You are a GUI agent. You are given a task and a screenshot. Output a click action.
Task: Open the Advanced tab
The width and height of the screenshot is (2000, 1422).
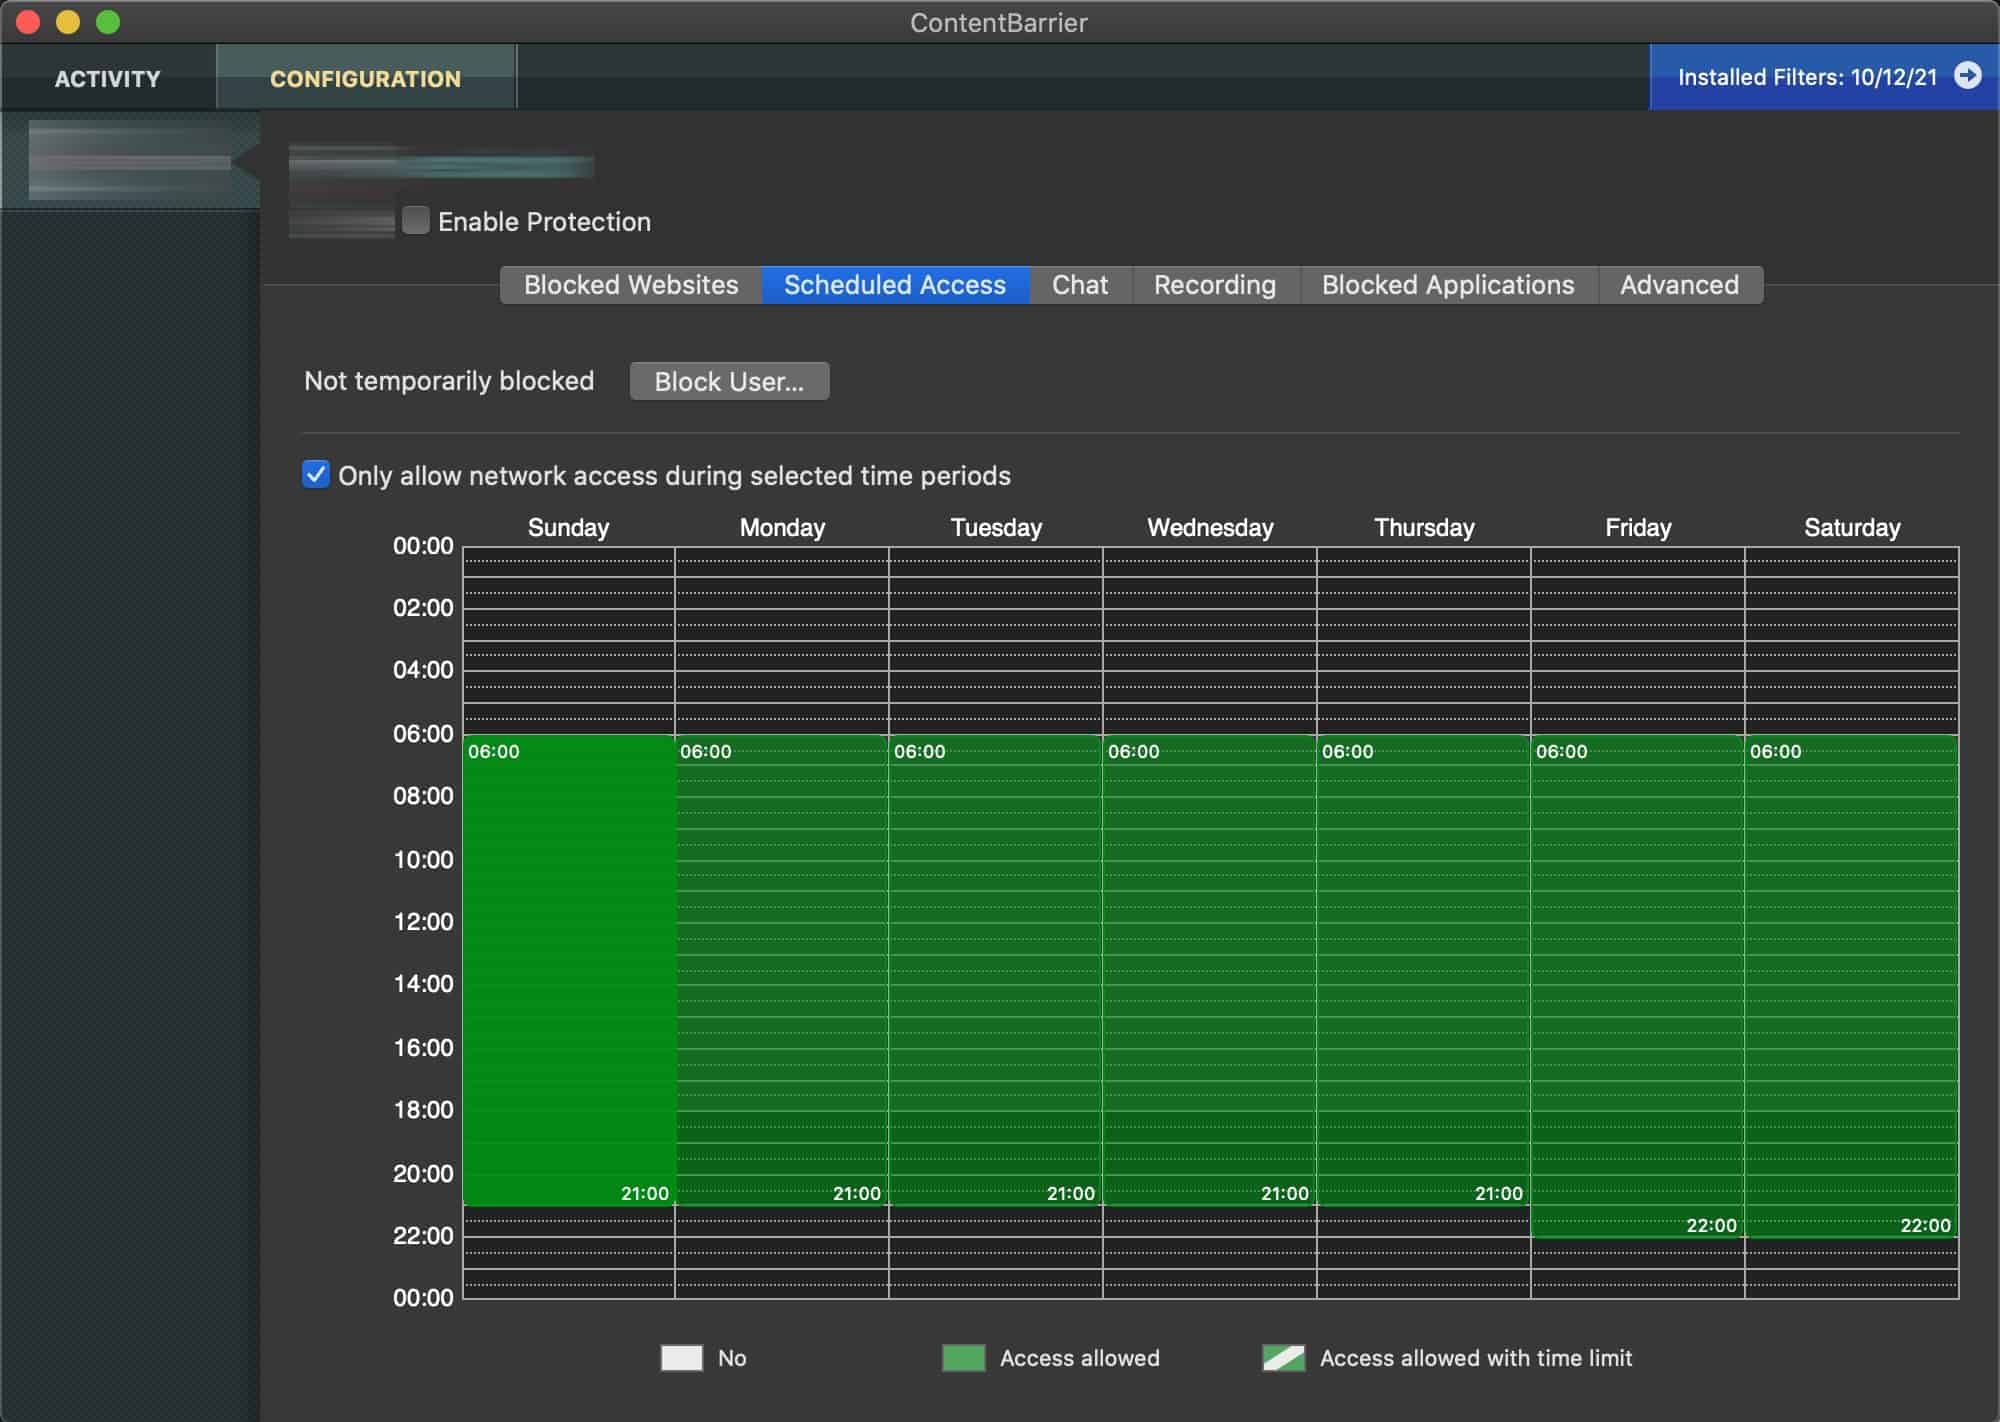[1680, 285]
